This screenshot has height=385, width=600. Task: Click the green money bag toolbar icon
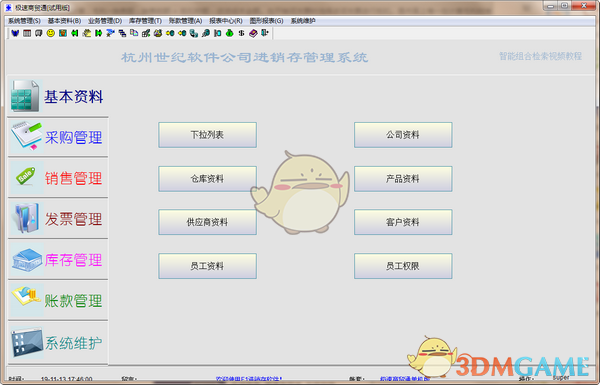[x=230, y=33]
